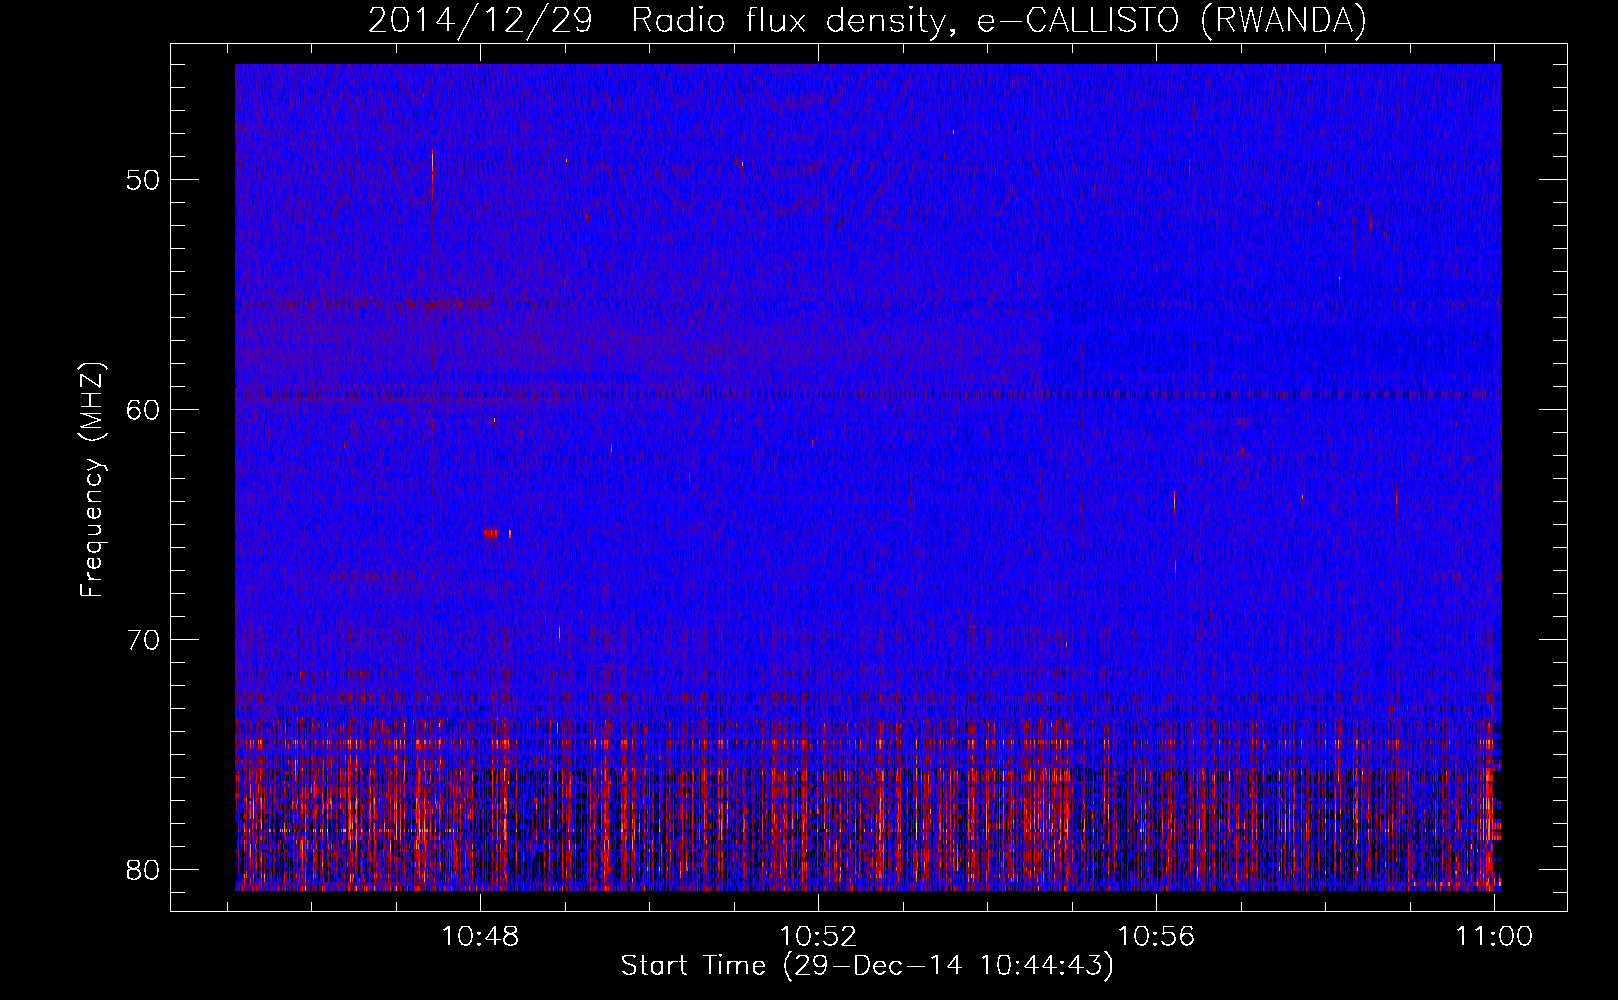Click the 10:56 time tick label
1618x1000 pixels.
click(1156, 937)
